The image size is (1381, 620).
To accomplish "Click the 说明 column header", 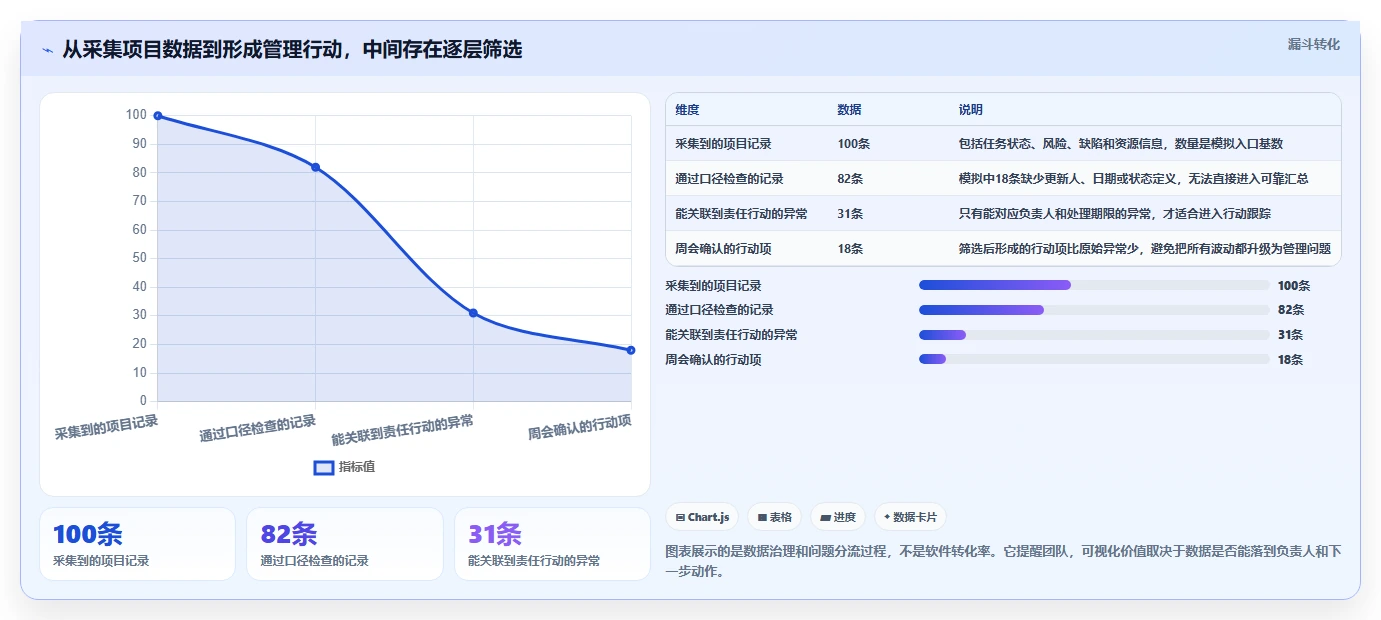I will pyautogui.click(x=970, y=110).
